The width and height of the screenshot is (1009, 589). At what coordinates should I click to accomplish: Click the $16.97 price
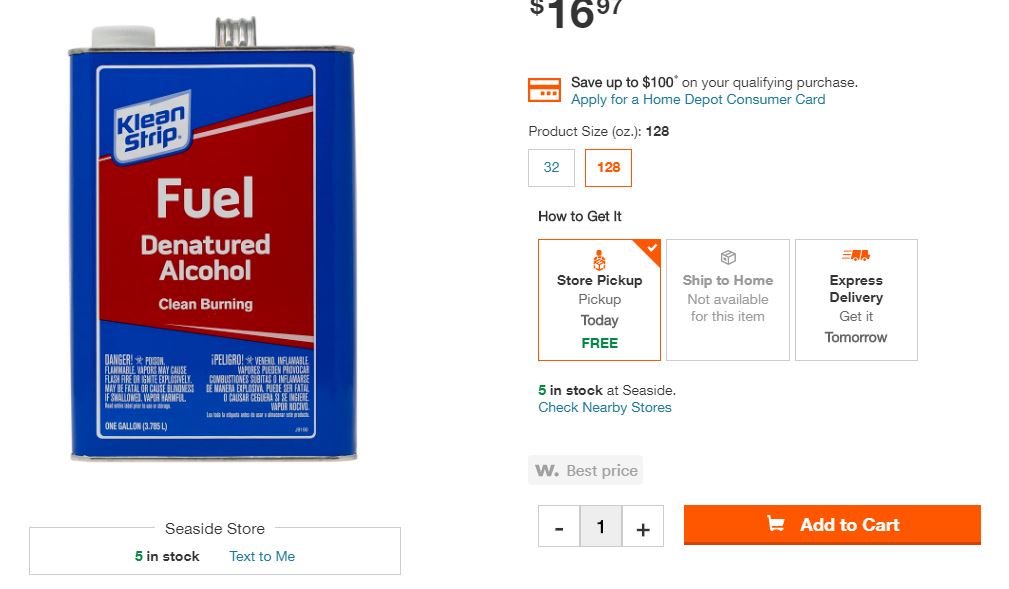[576, 14]
